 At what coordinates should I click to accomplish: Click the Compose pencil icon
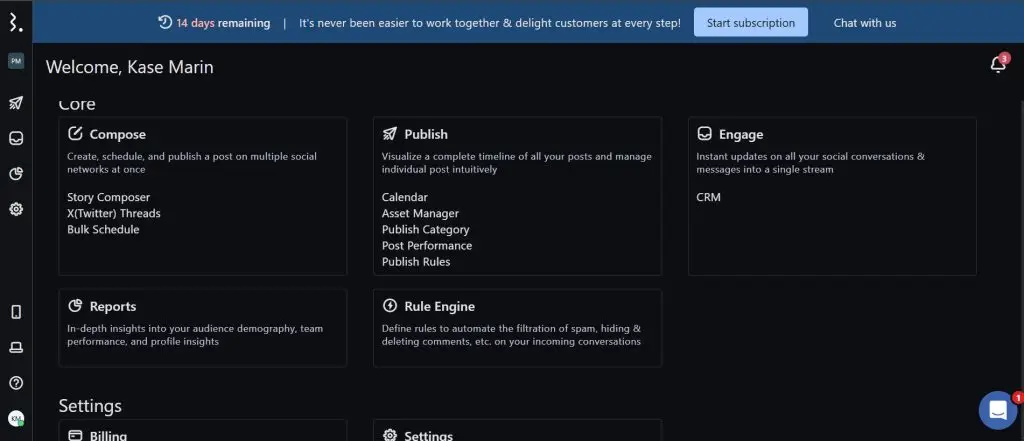(75, 134)
